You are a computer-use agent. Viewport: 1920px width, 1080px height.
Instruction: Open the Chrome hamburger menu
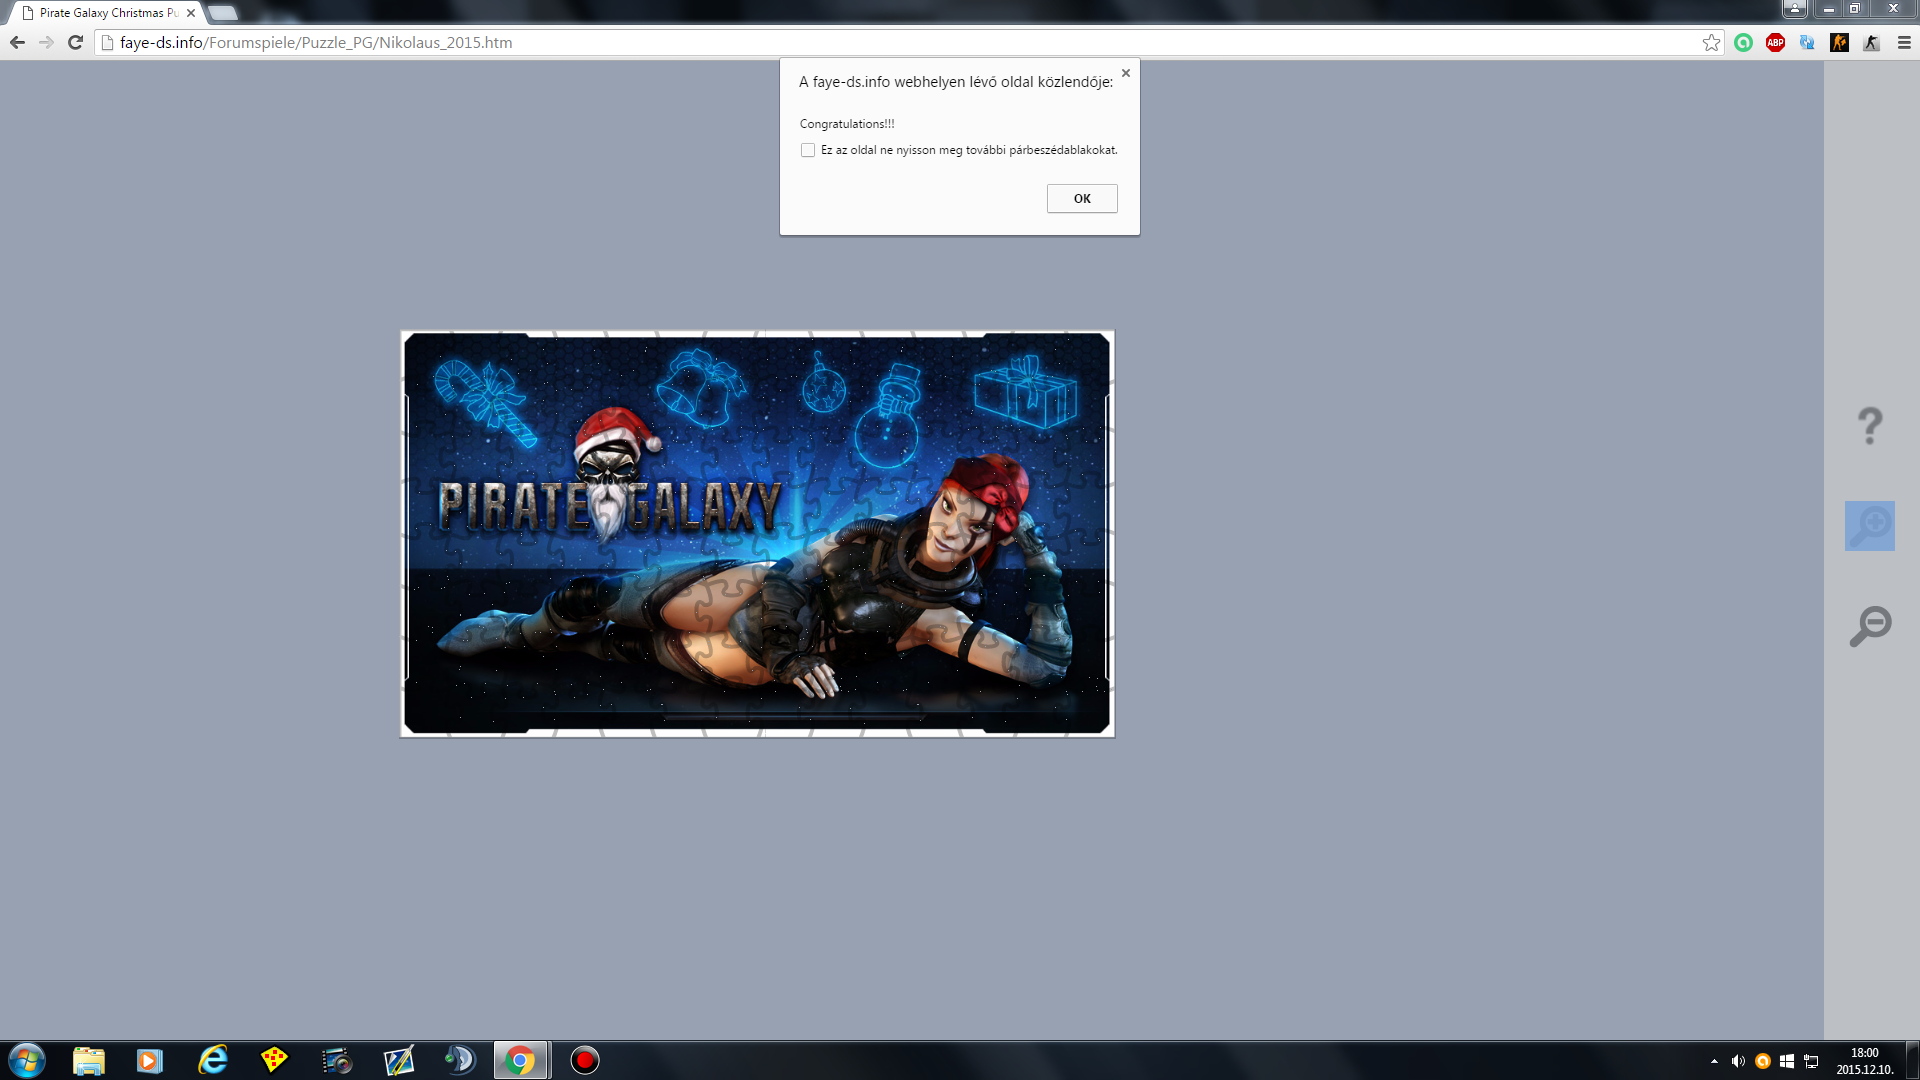(1904, 42)
